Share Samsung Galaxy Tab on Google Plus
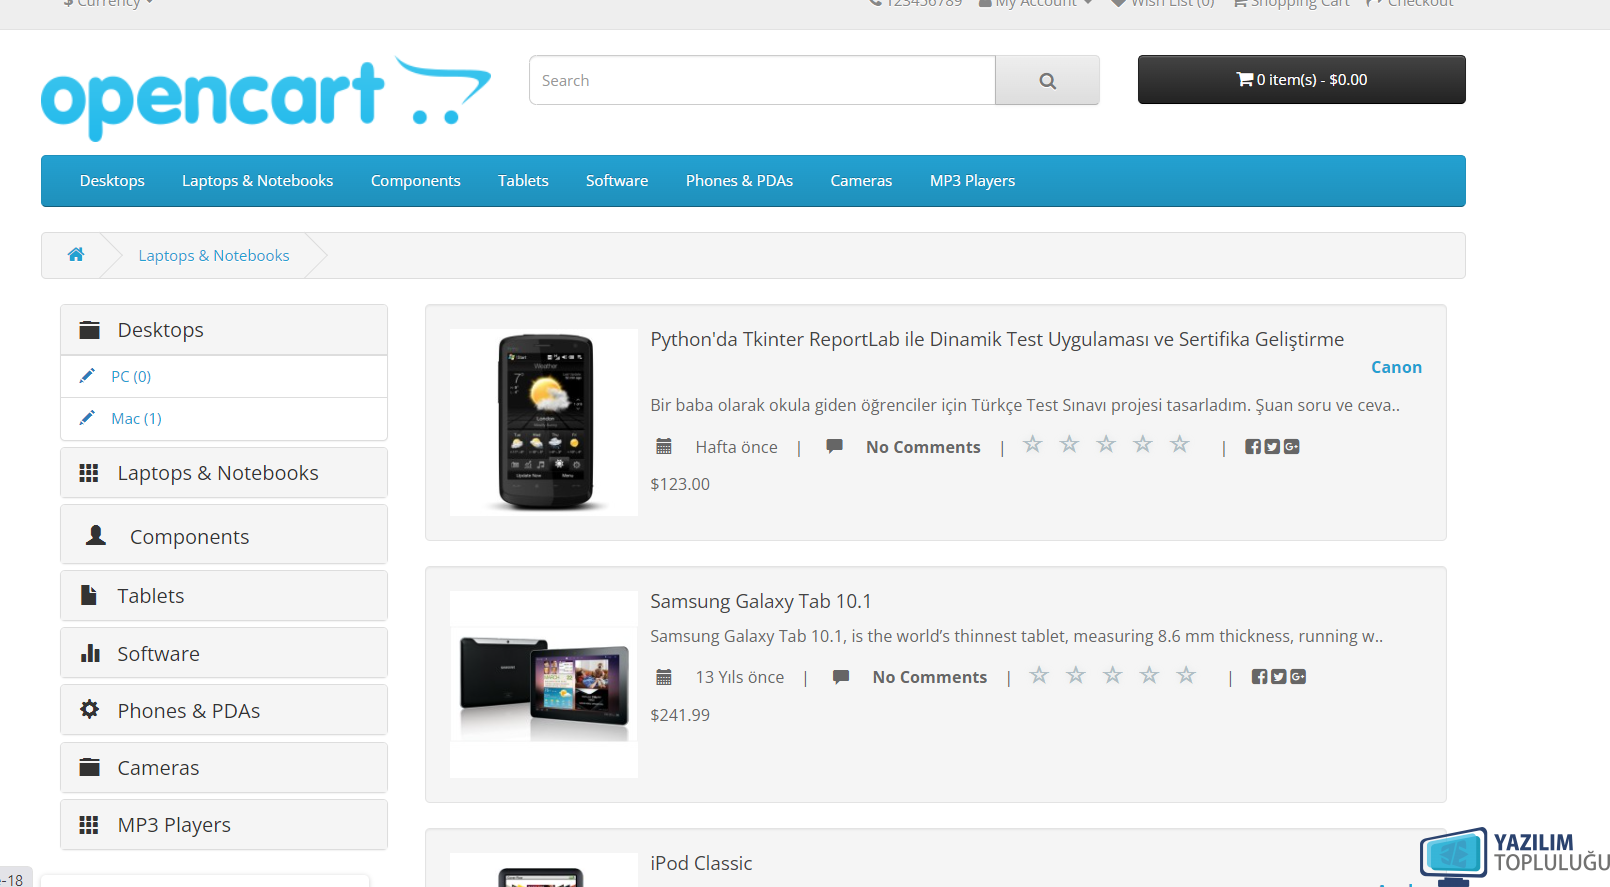The height and width of the screenshot is (887, 1610). (1298, 677)
